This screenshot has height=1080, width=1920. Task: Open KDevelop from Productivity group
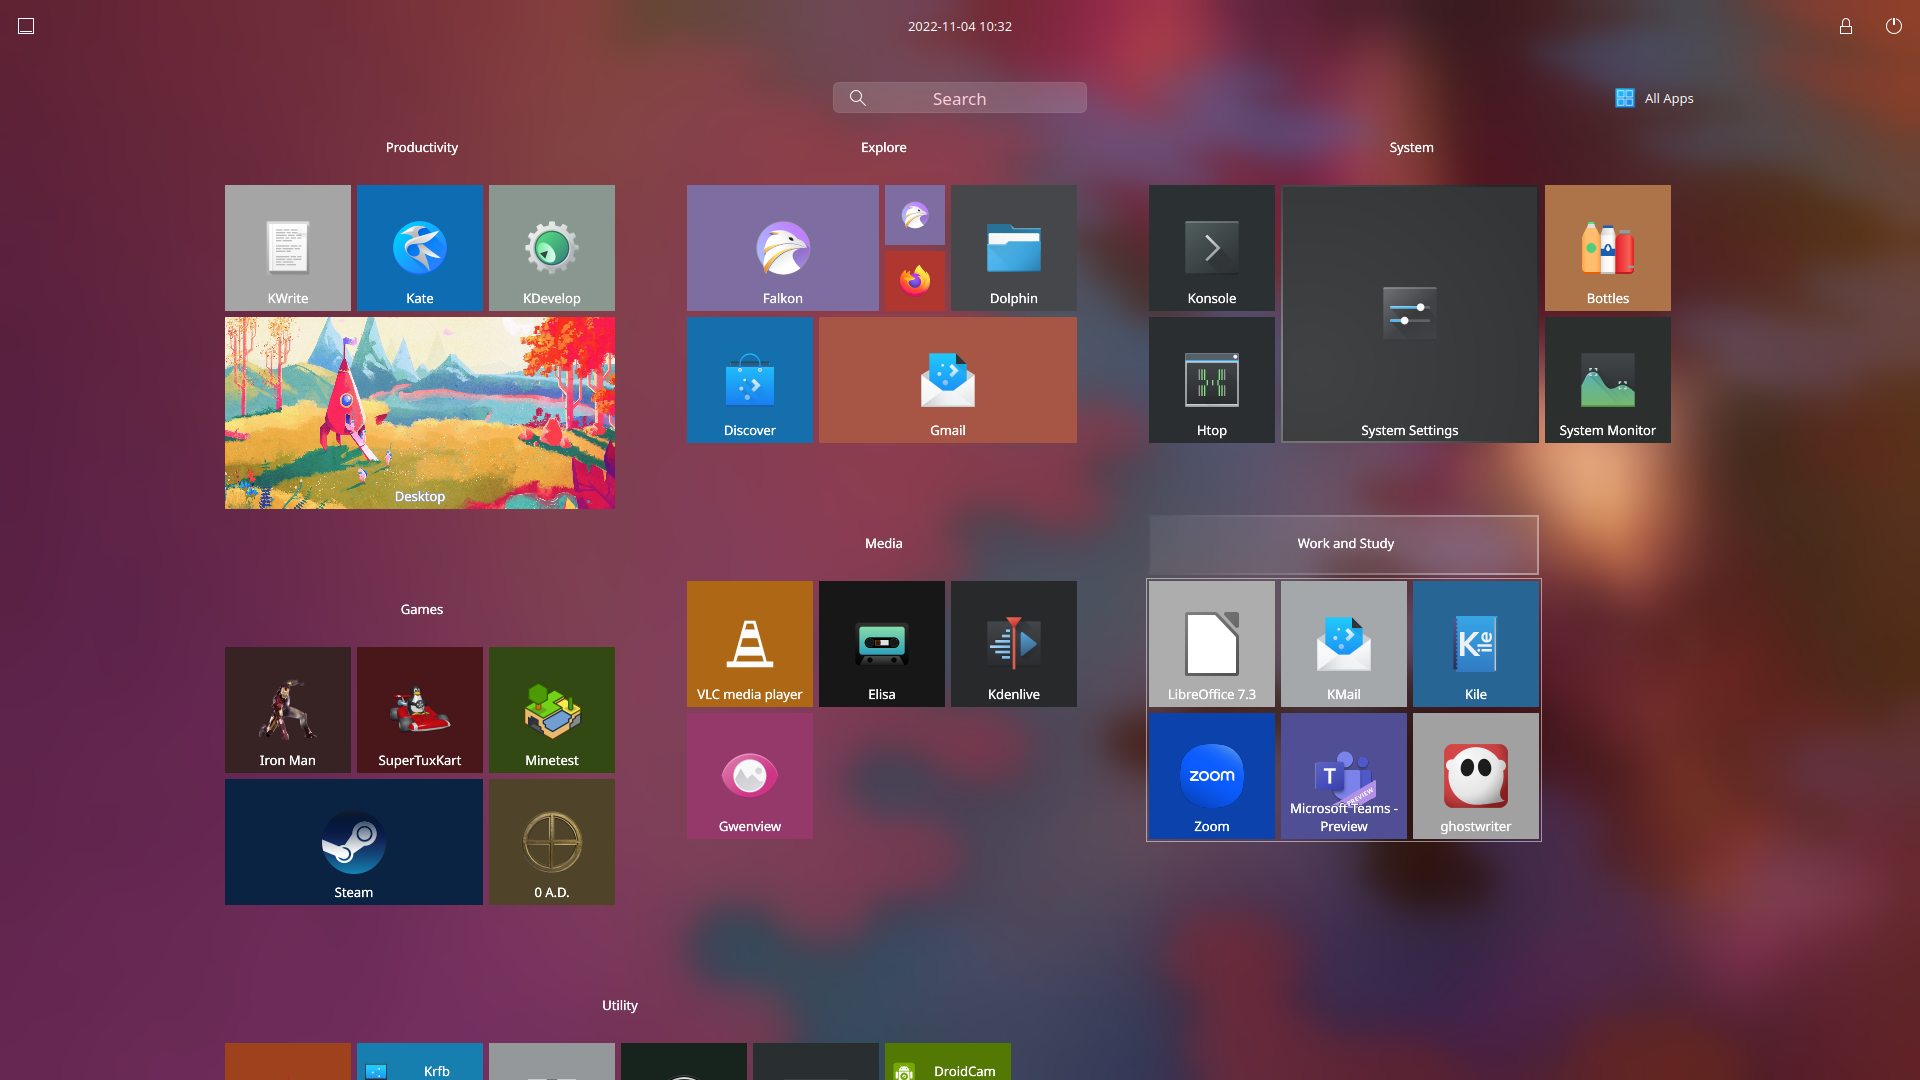(552, 248)
